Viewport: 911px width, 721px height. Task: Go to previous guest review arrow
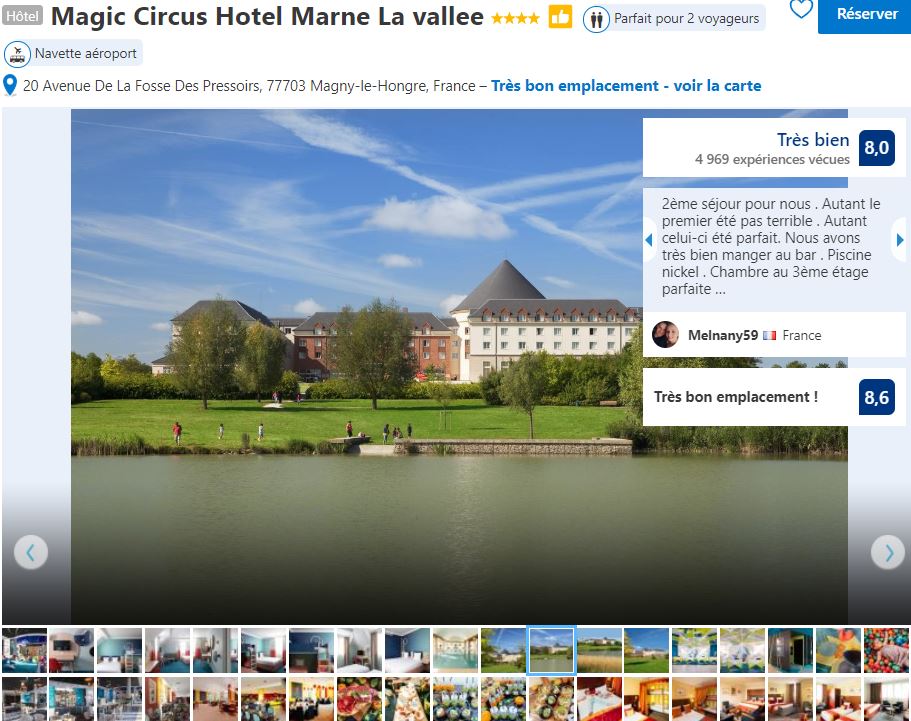point(649,239)
